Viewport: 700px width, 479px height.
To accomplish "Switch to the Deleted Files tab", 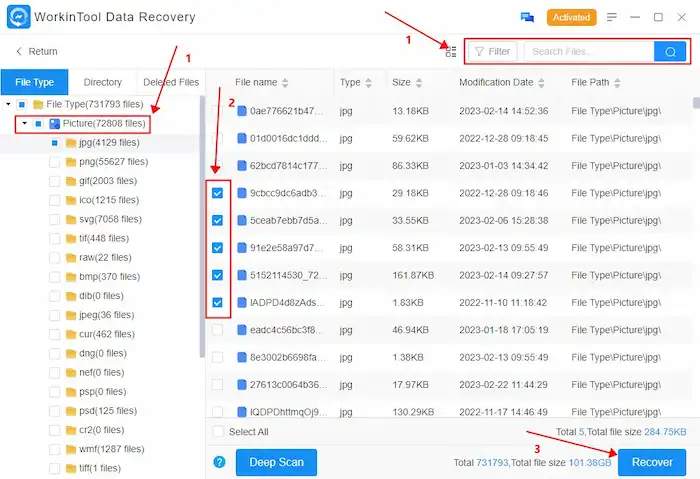I will click(x=171, y=82).
